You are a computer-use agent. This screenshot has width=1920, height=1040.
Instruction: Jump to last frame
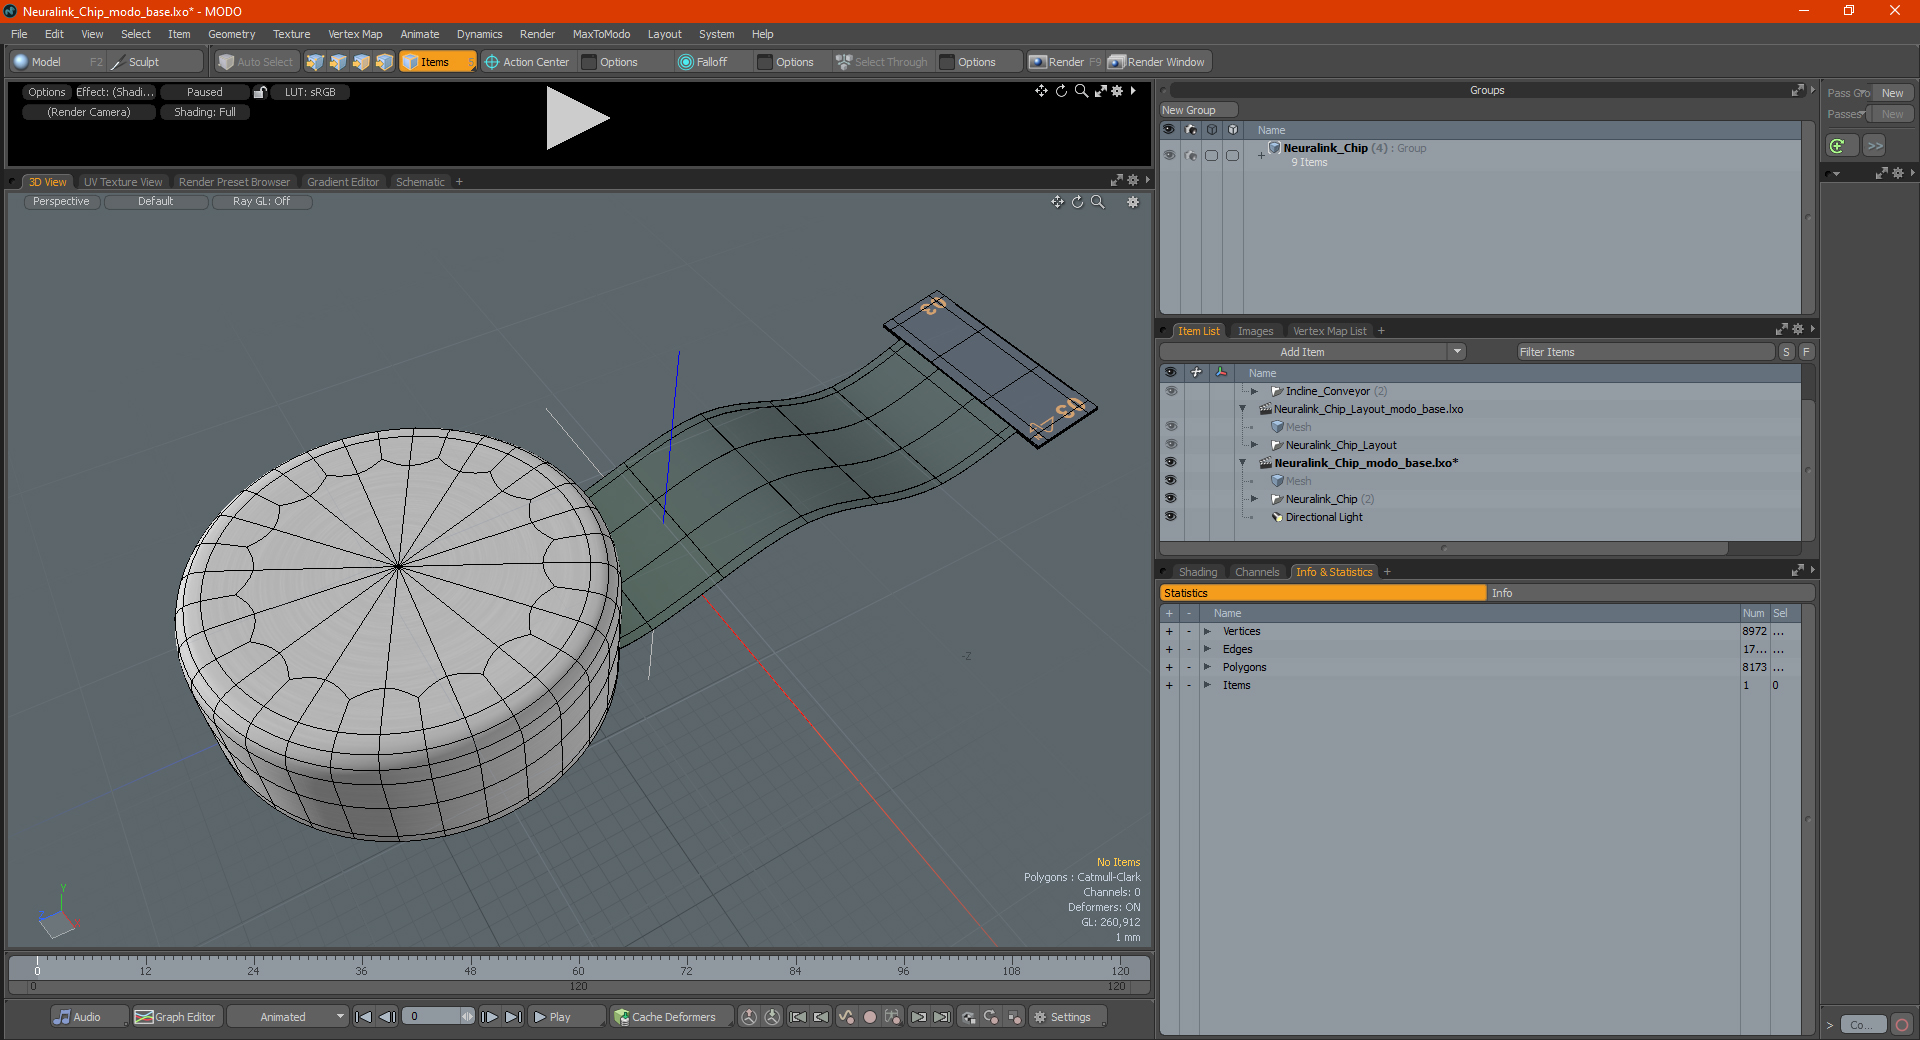point(513,1017)
